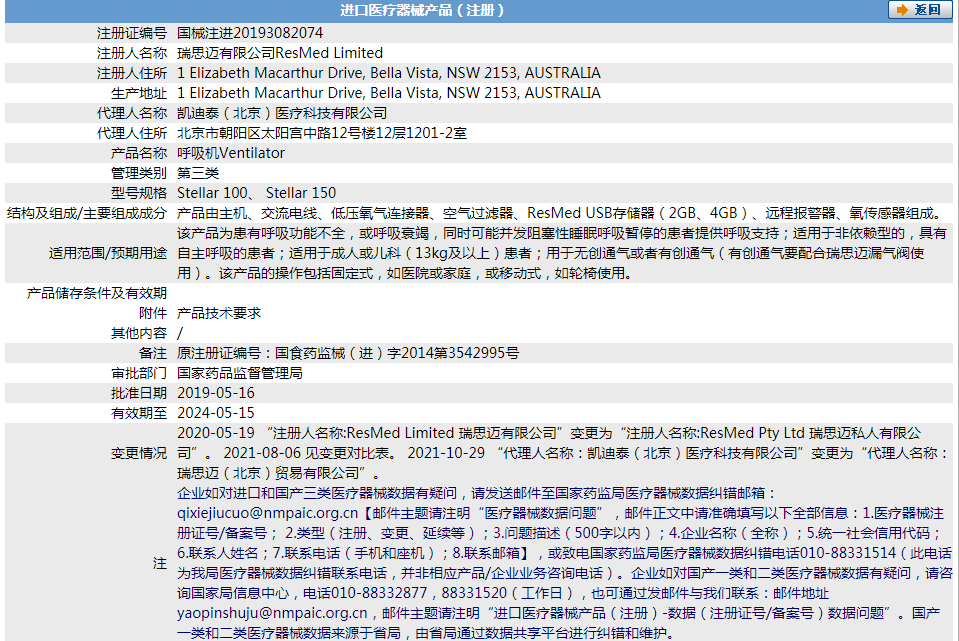Click the 结构及组成/主要组成成分 label
The height and width of the screenshot is (641, 959).
[x=87, y=213]
